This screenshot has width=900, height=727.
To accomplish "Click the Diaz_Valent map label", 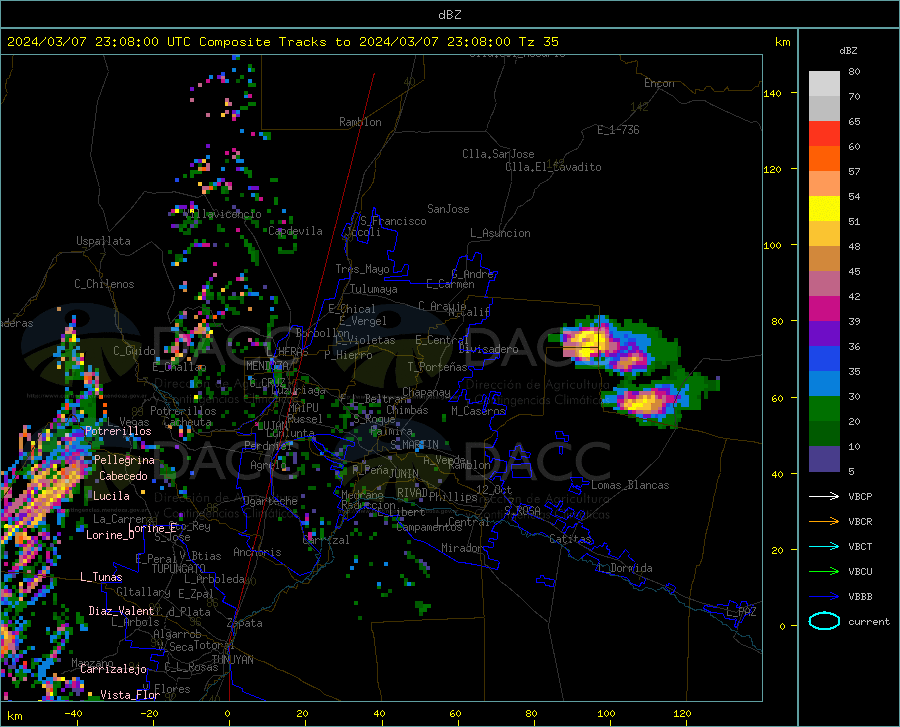I will [x=121, y=611].
